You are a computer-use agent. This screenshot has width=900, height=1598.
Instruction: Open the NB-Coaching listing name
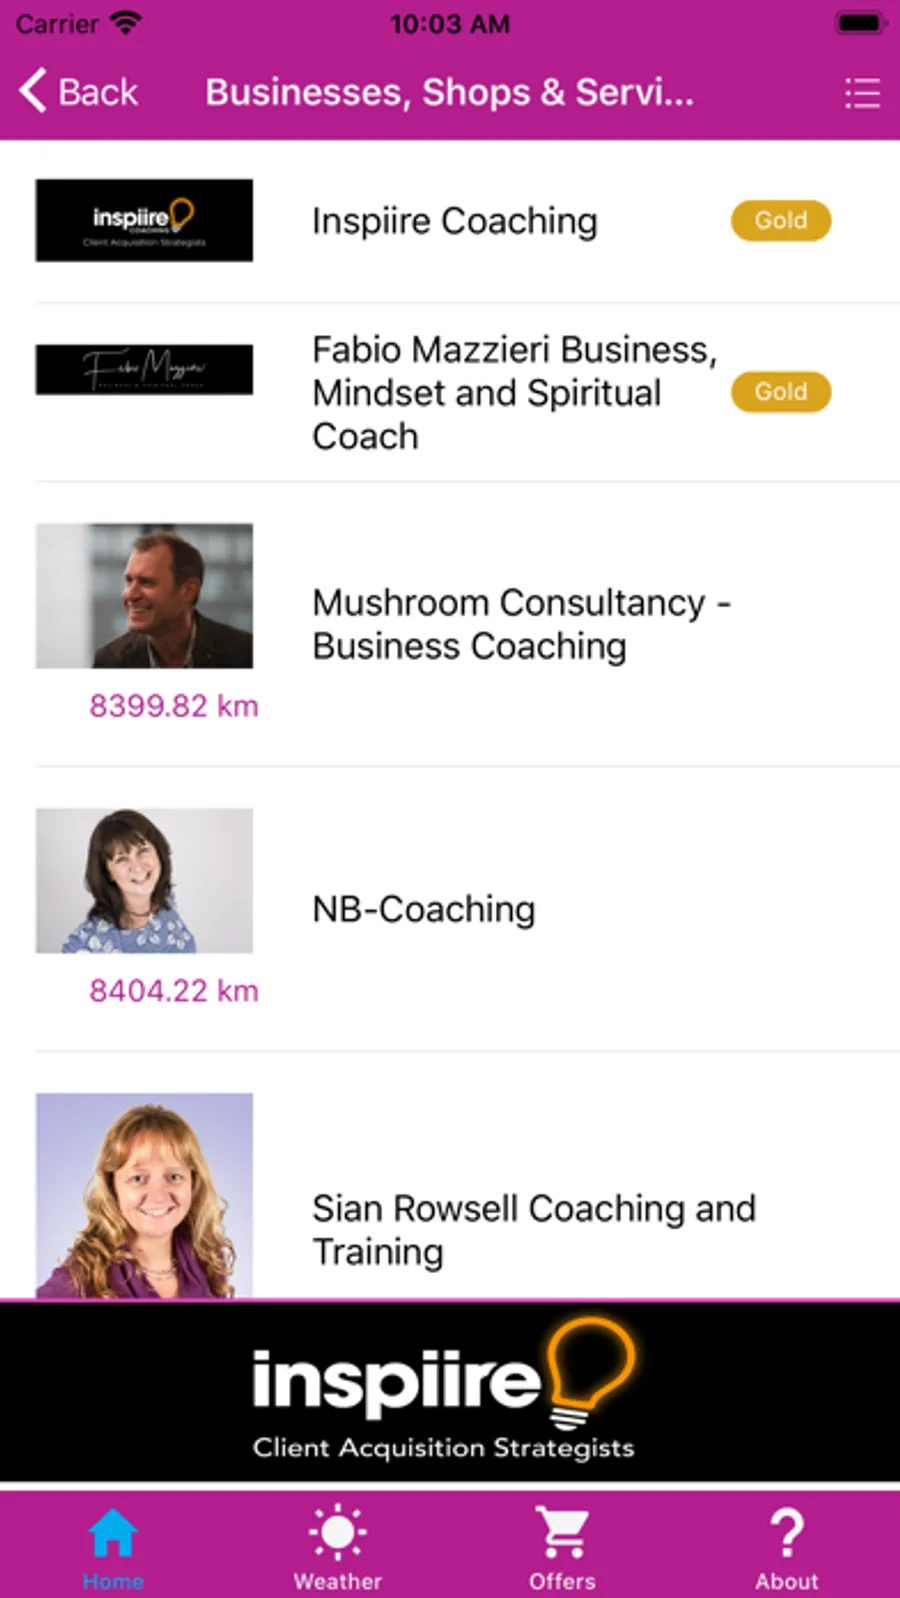pyautogui.click(x=424, y=909)
